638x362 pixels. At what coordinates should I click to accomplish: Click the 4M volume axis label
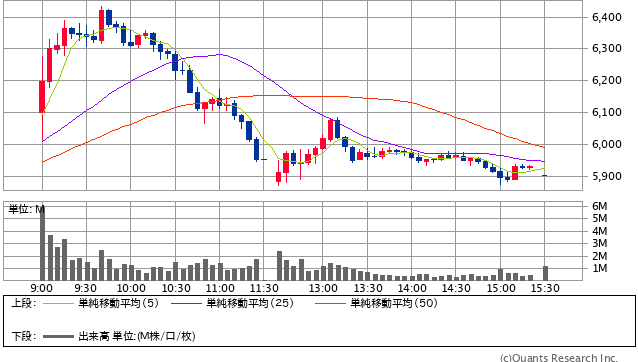pos(600,231)
